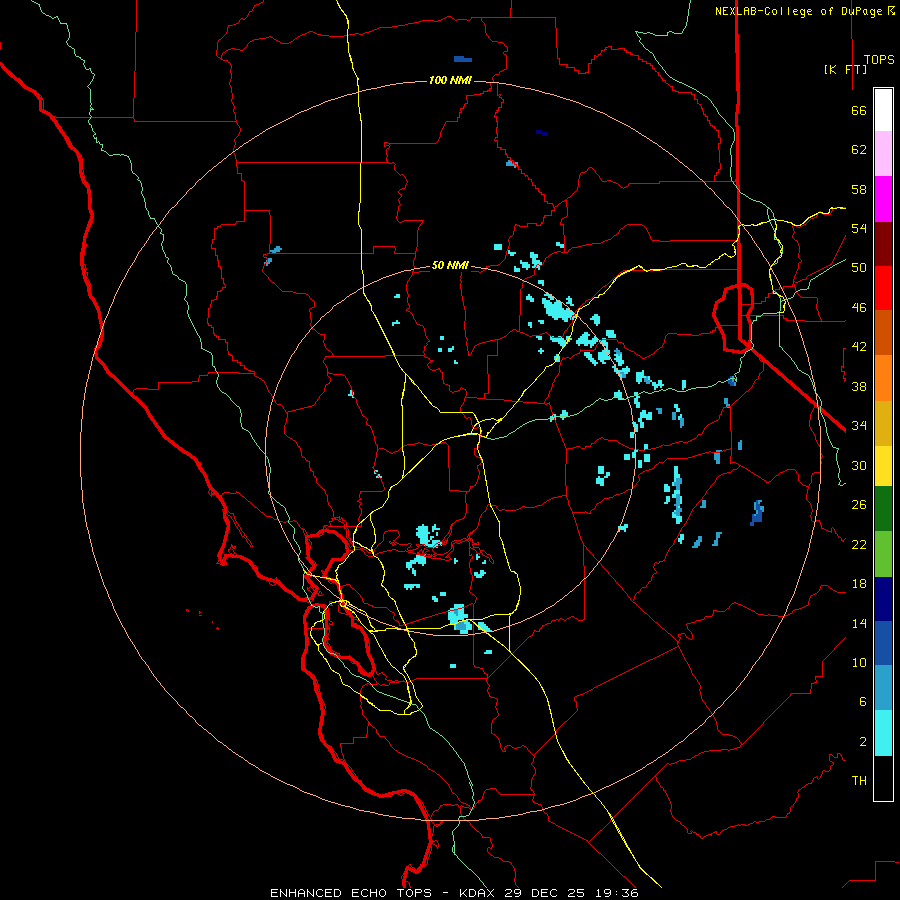Select the 22 legend value
The width and height of the screenshot is (900, 900).
point(859,544)
